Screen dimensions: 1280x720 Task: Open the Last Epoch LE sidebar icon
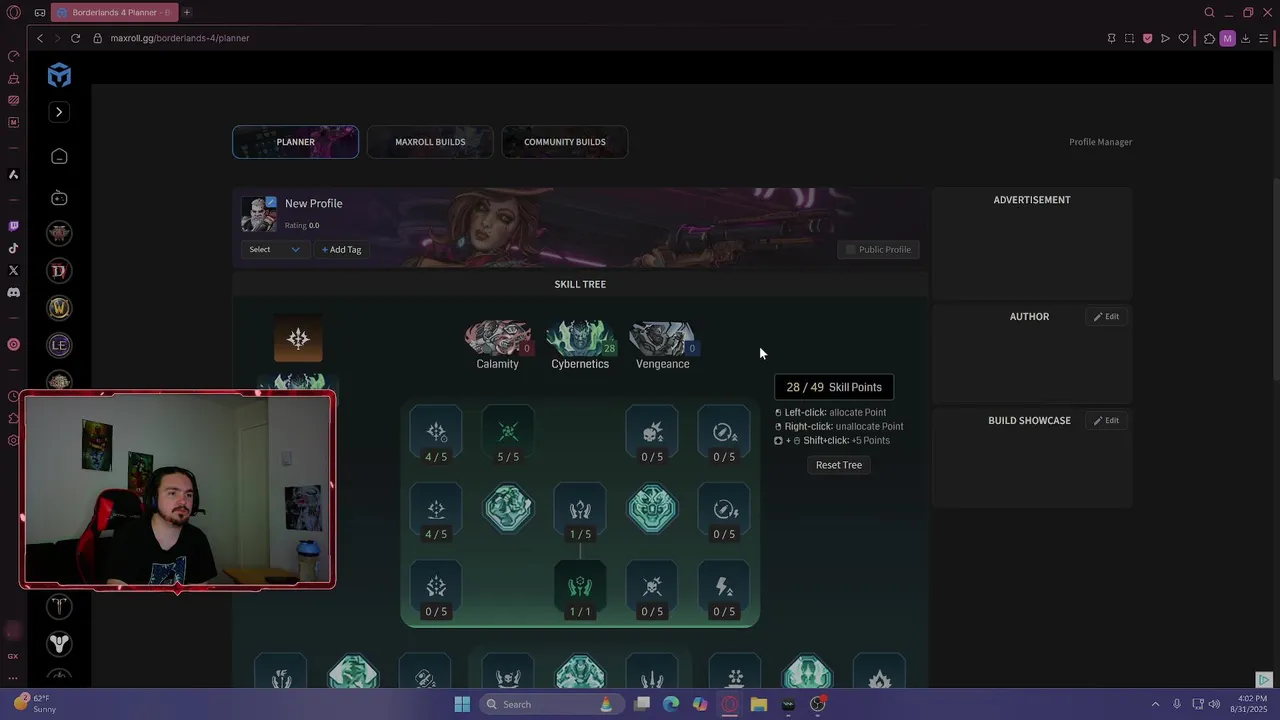click(x=59, y=345)
